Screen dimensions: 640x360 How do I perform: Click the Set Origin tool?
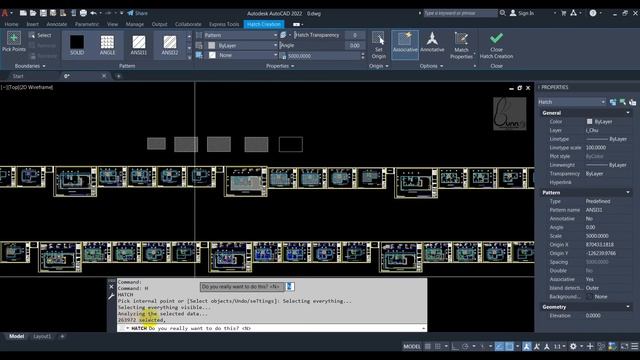[378, 45]
